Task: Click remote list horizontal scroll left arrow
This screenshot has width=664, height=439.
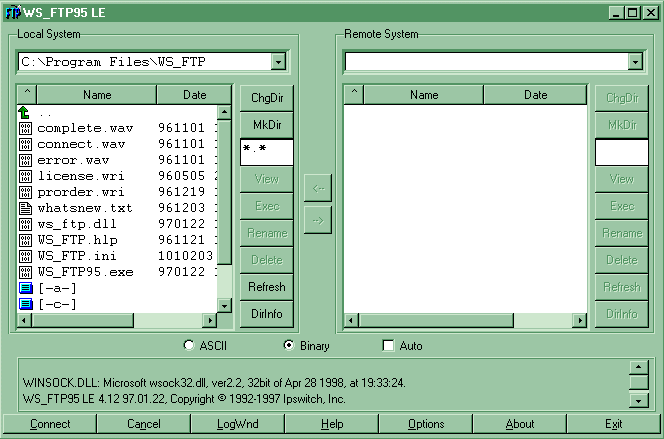Action: [351, 320]
